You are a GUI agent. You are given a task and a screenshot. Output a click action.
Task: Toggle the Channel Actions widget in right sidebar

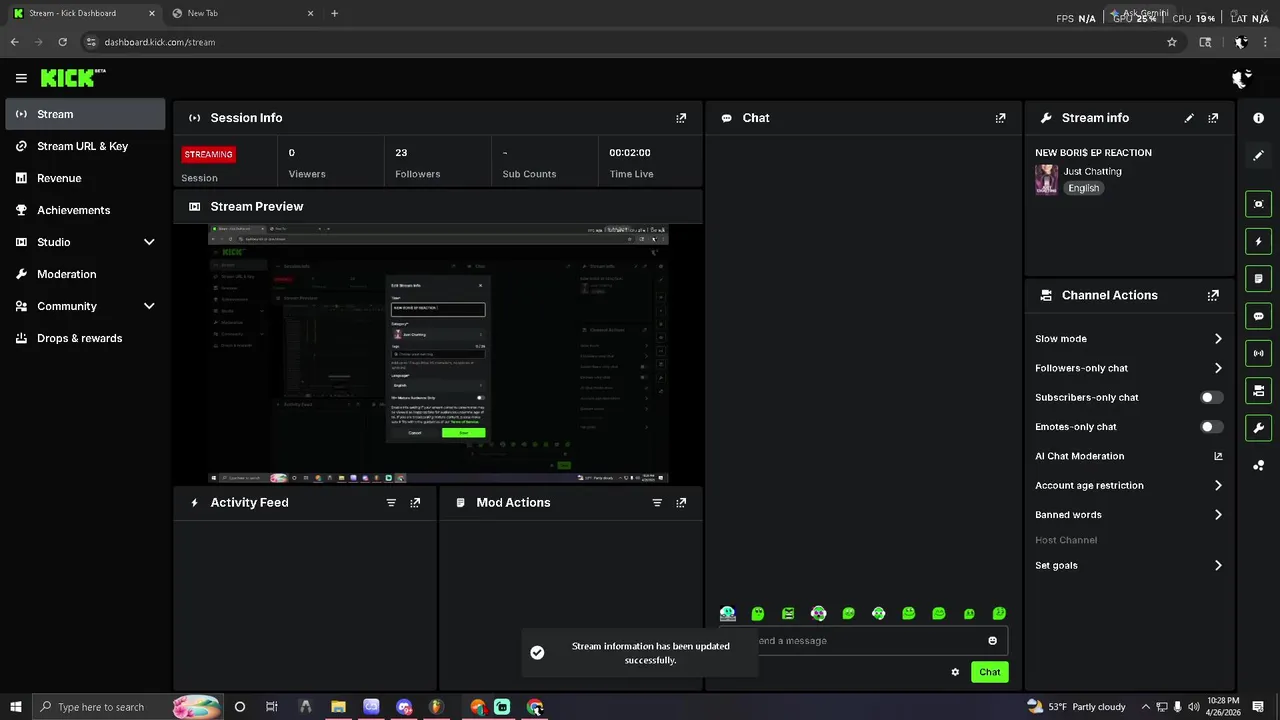1258,390
